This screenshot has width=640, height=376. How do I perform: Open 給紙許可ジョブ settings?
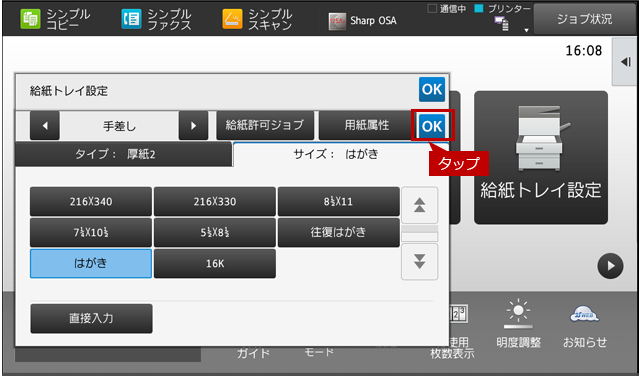pyautogui.click(x=265, y=125)
